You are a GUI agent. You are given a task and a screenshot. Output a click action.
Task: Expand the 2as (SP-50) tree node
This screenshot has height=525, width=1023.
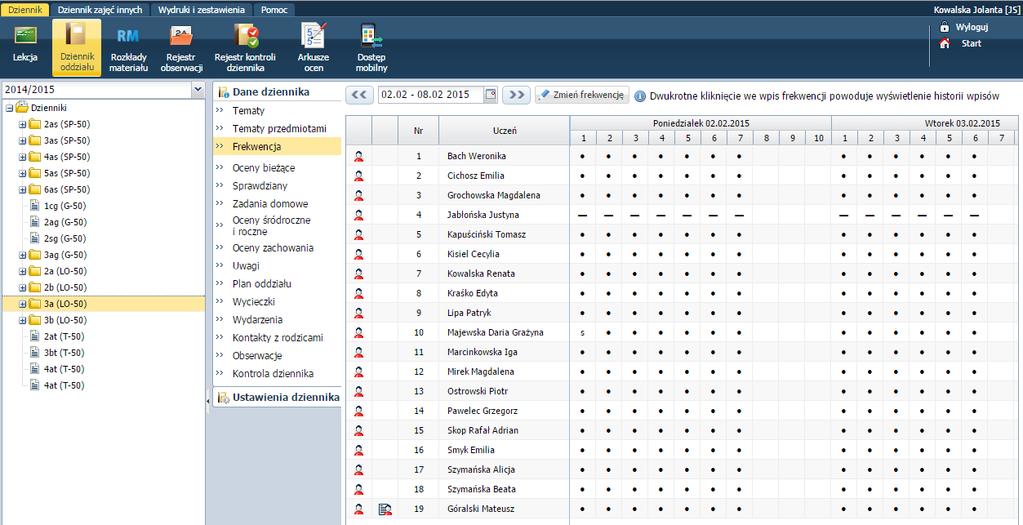pos(22,125)
